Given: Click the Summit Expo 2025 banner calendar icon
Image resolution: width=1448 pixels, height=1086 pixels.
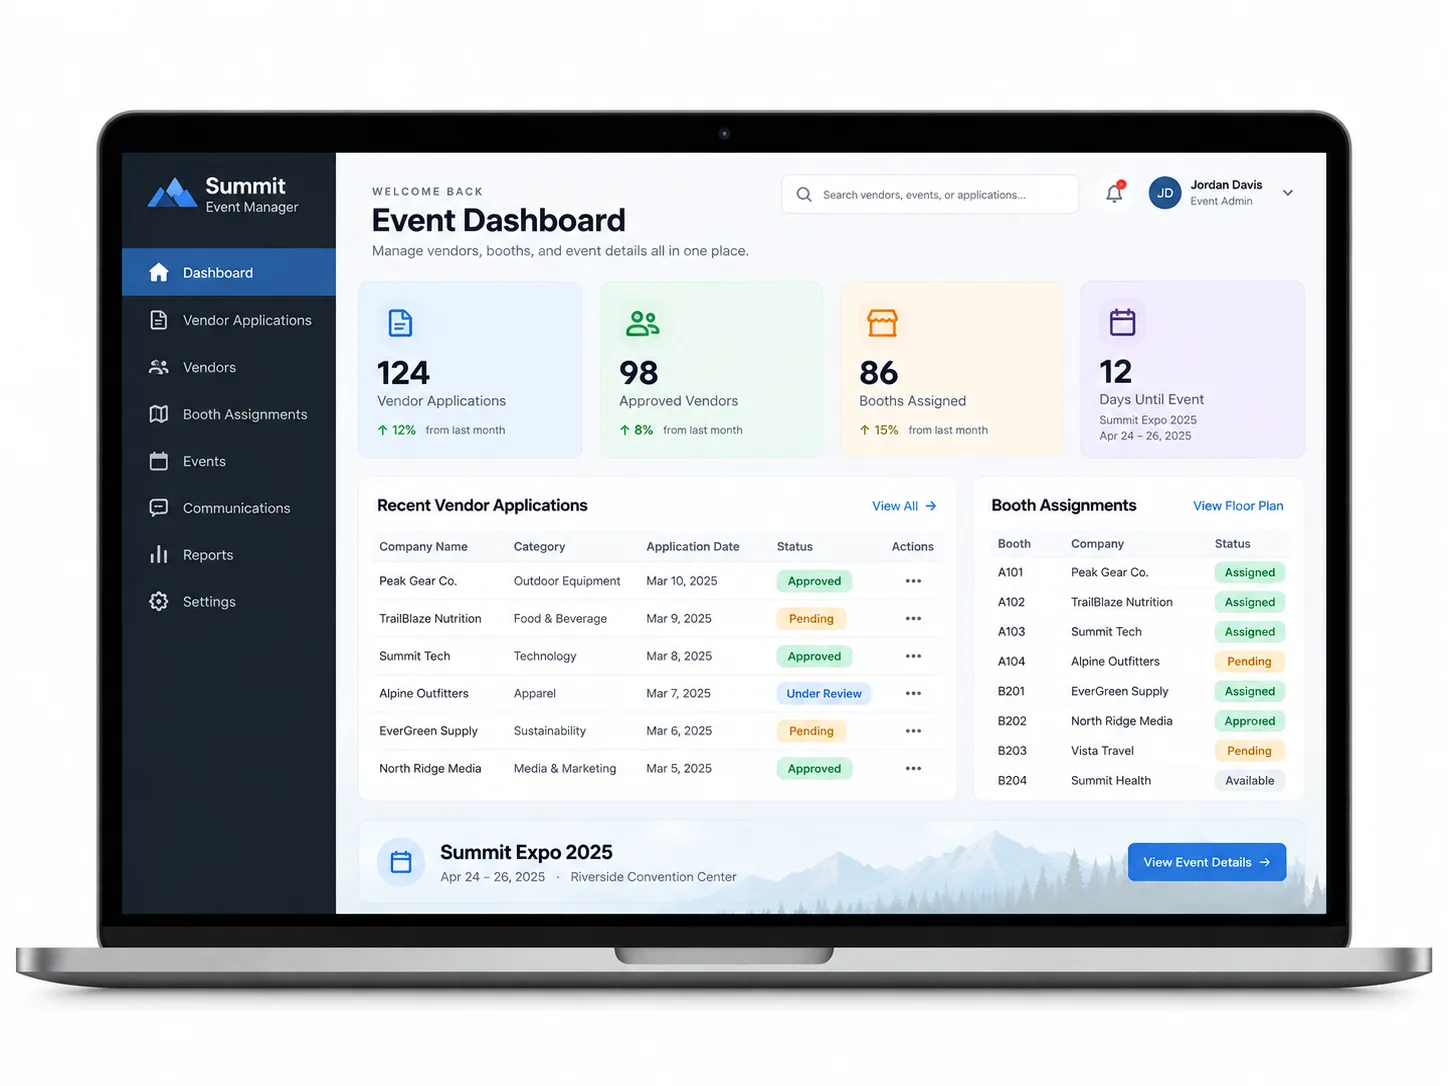Looking at the screenshot, I should 401,862.
